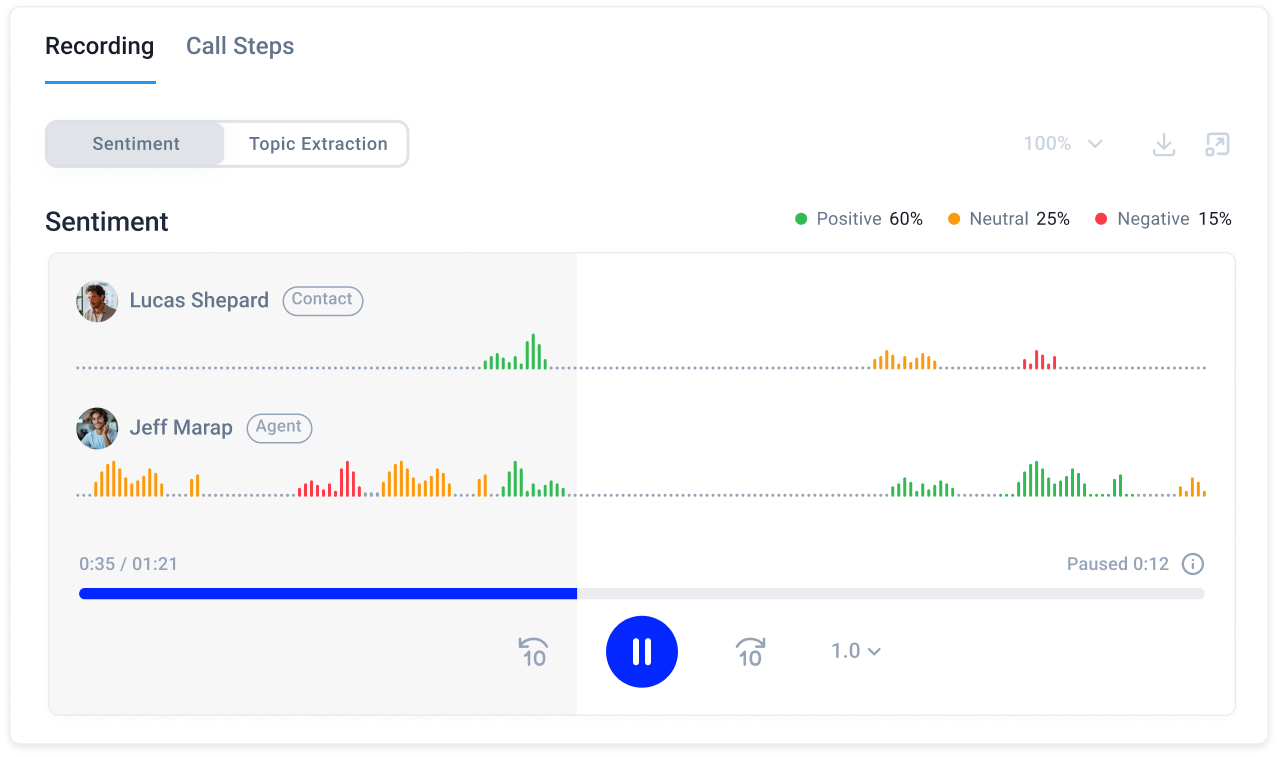Click the Agent badge for Jeff Marap
This screenshot has height=757, width=1278.
click(279, 427)
